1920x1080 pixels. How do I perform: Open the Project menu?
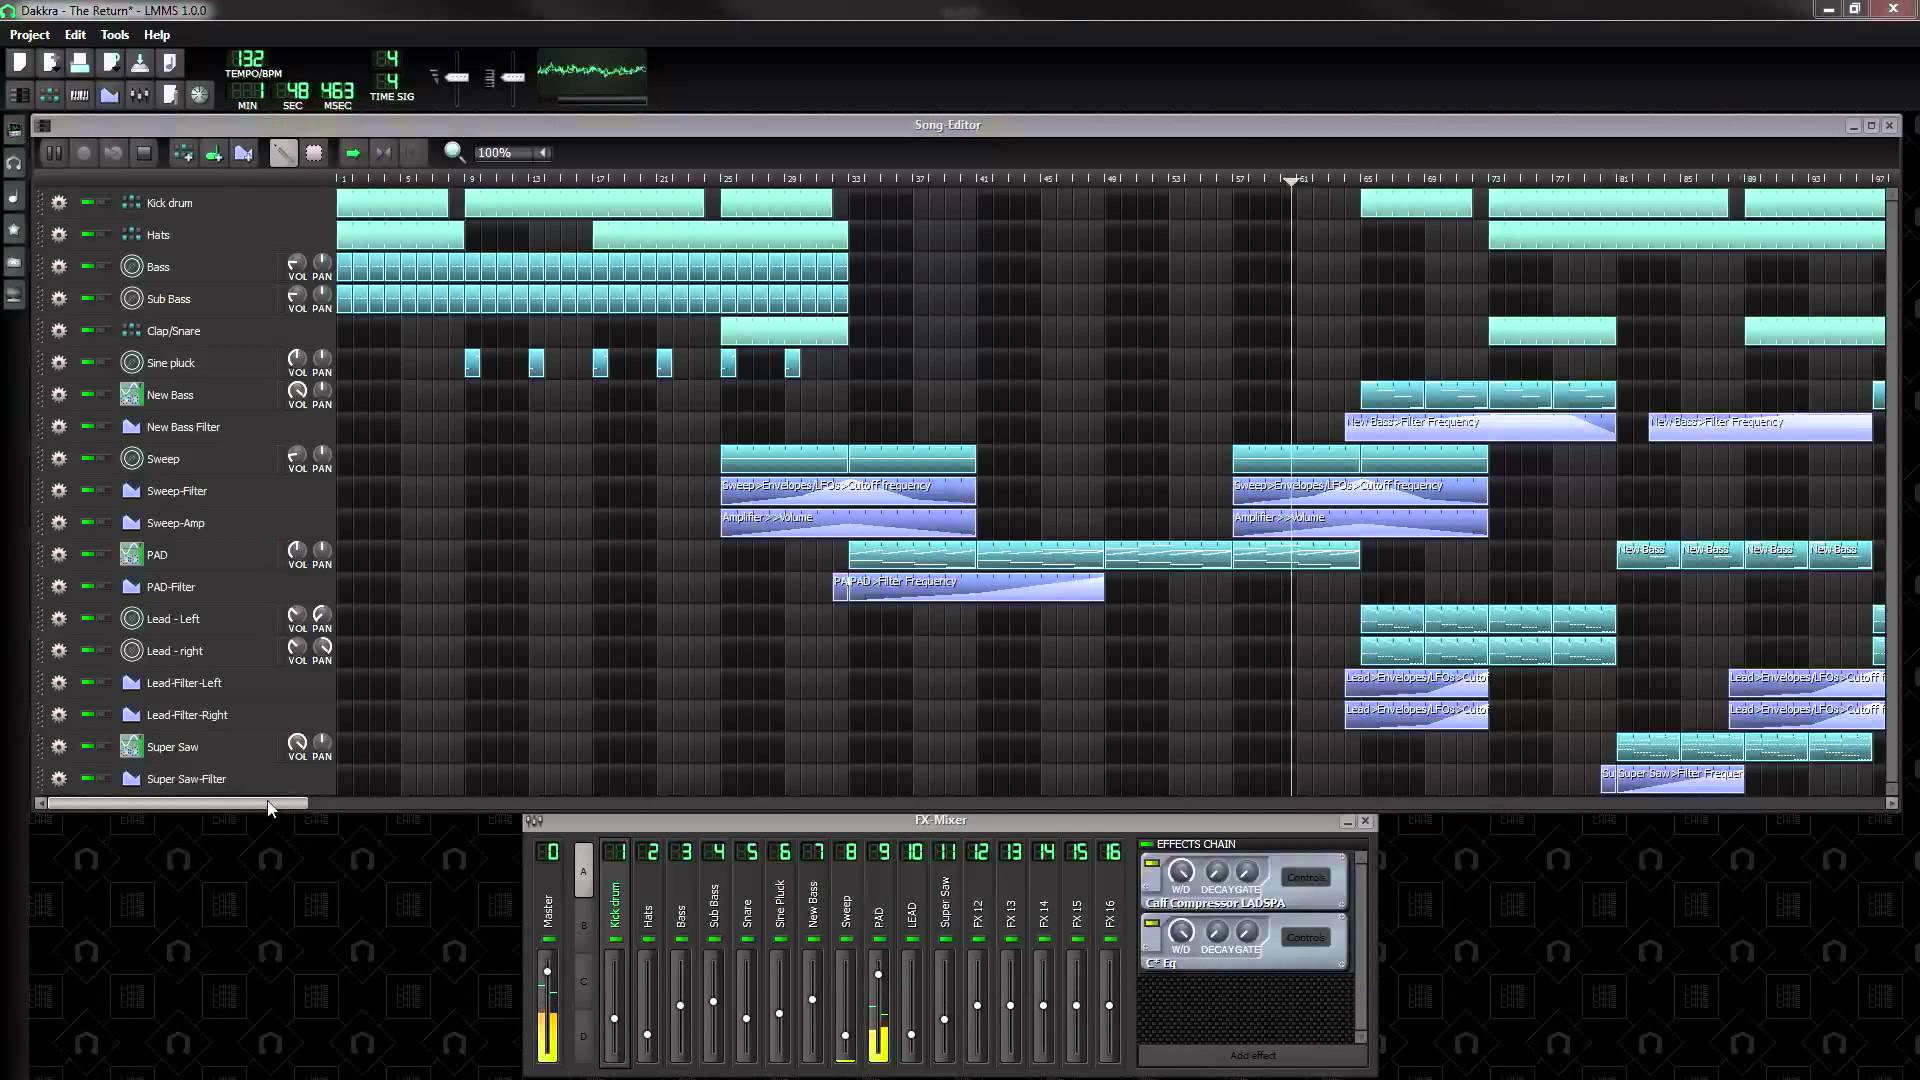tap(29, 34)
